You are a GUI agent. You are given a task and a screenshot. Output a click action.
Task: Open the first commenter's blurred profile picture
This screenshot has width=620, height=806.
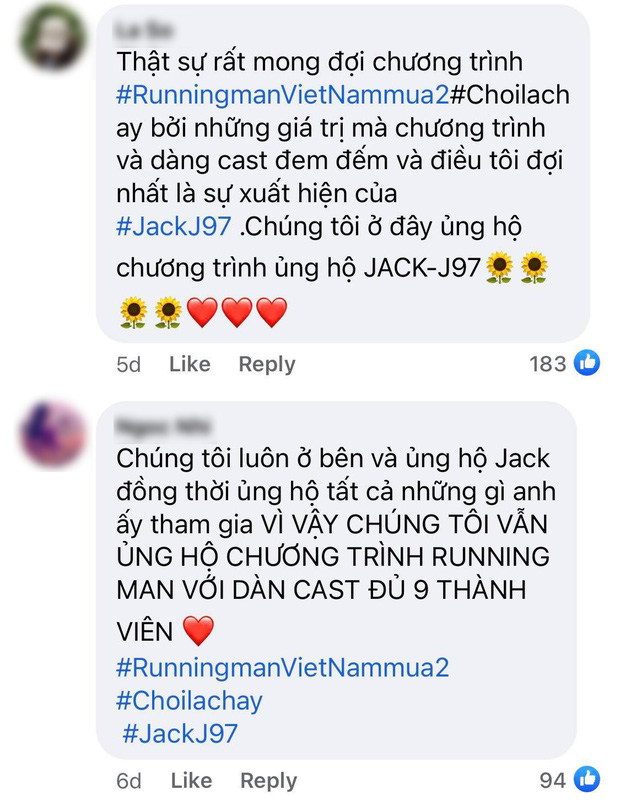point(52,36)
